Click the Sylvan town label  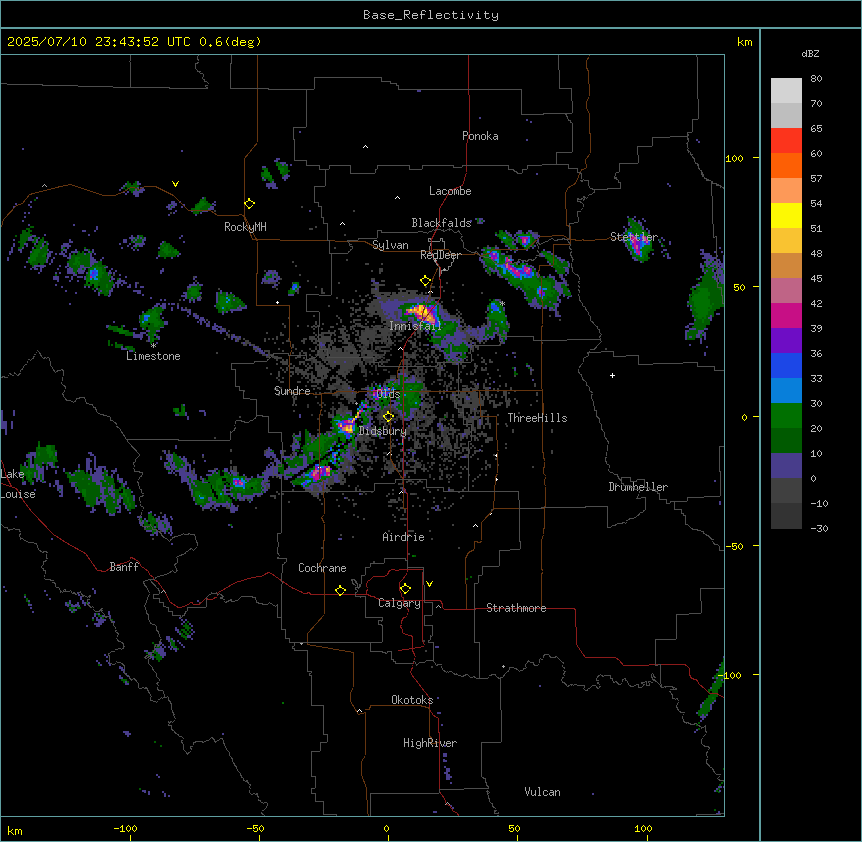390,245
